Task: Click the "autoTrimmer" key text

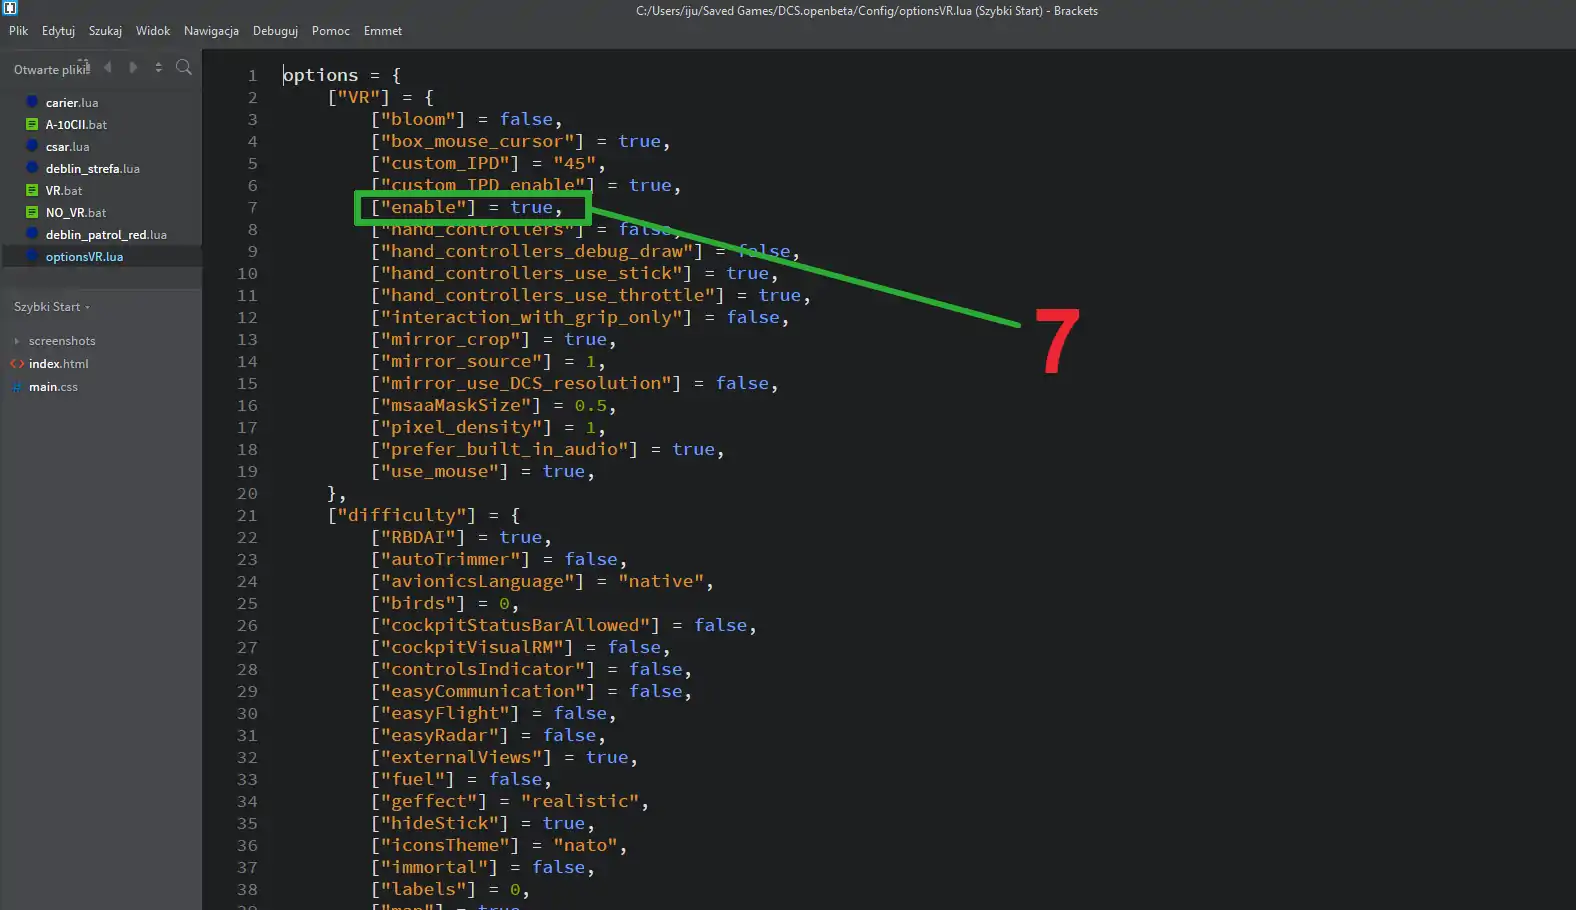Action: (x=450, y=559)
